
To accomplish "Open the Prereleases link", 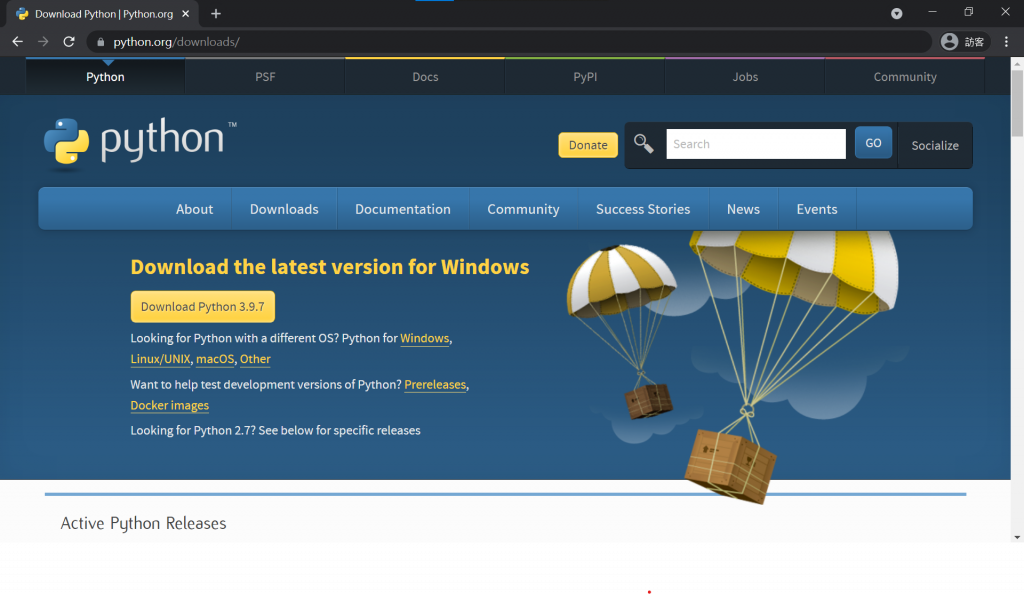I will tap(435, 384).
